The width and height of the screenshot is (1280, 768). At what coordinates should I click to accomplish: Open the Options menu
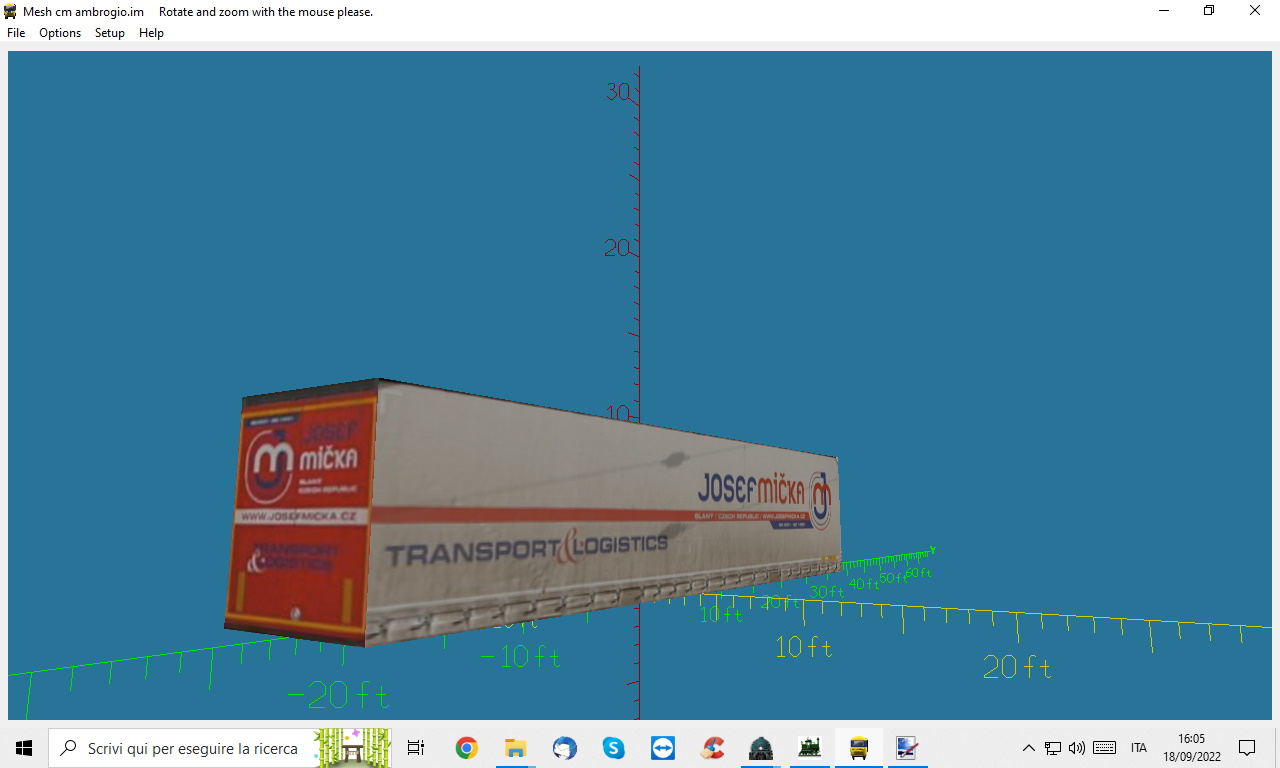[60, 33]
